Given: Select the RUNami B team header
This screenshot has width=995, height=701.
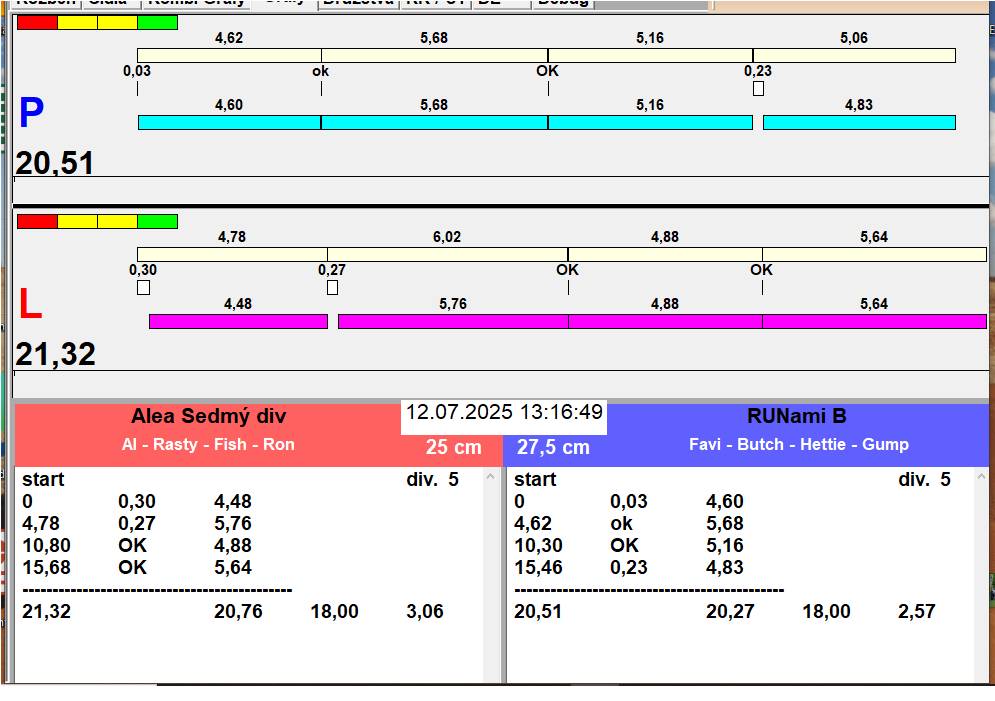Looking at the screenshot, I should 797,417.
